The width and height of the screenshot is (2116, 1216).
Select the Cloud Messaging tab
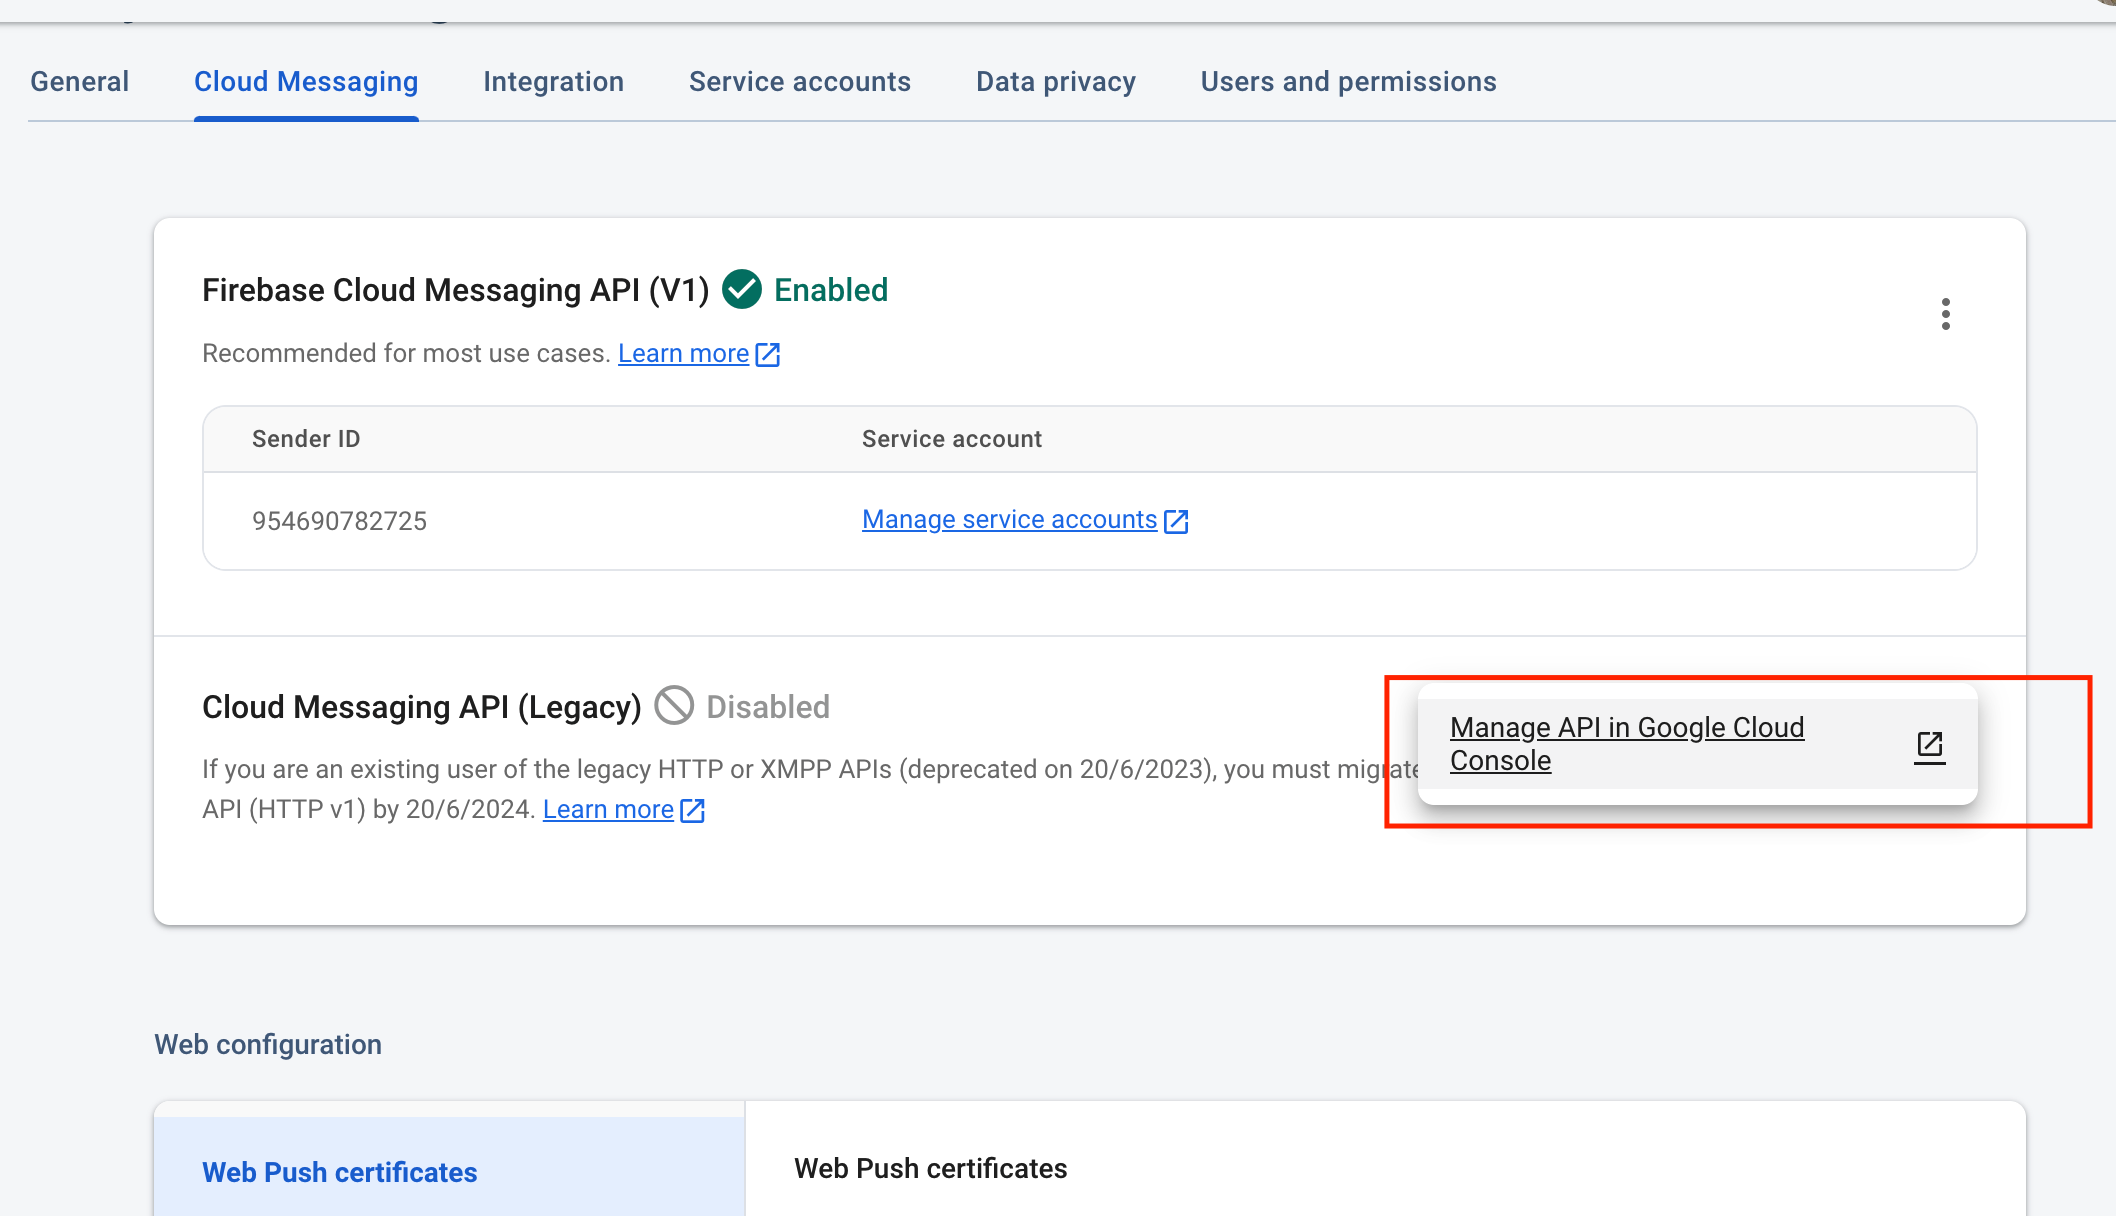coord(306,82)
